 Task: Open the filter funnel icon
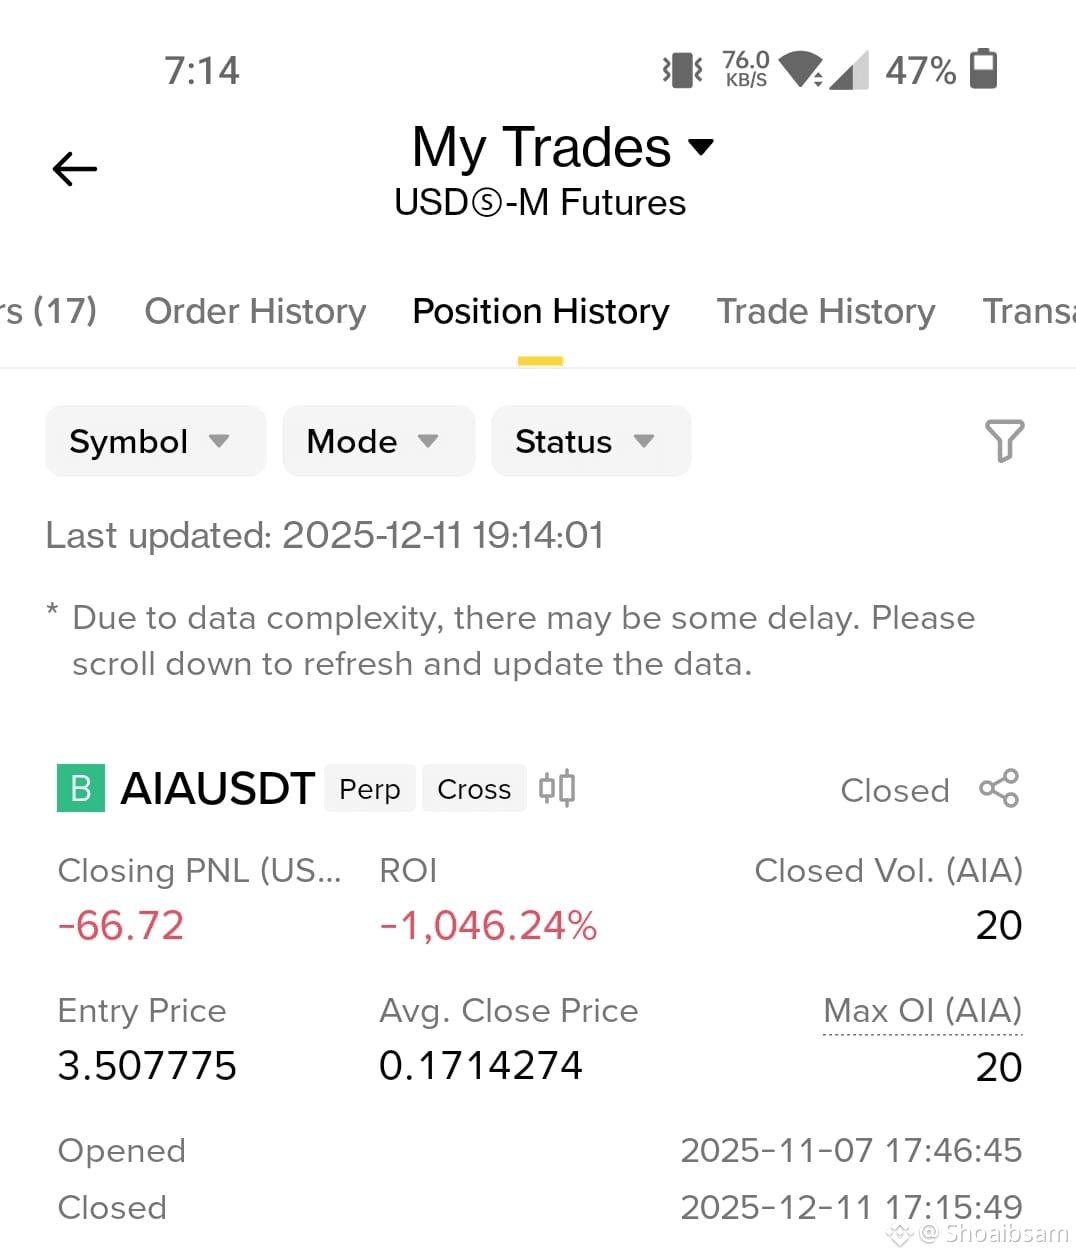(x=1004, y=441)
